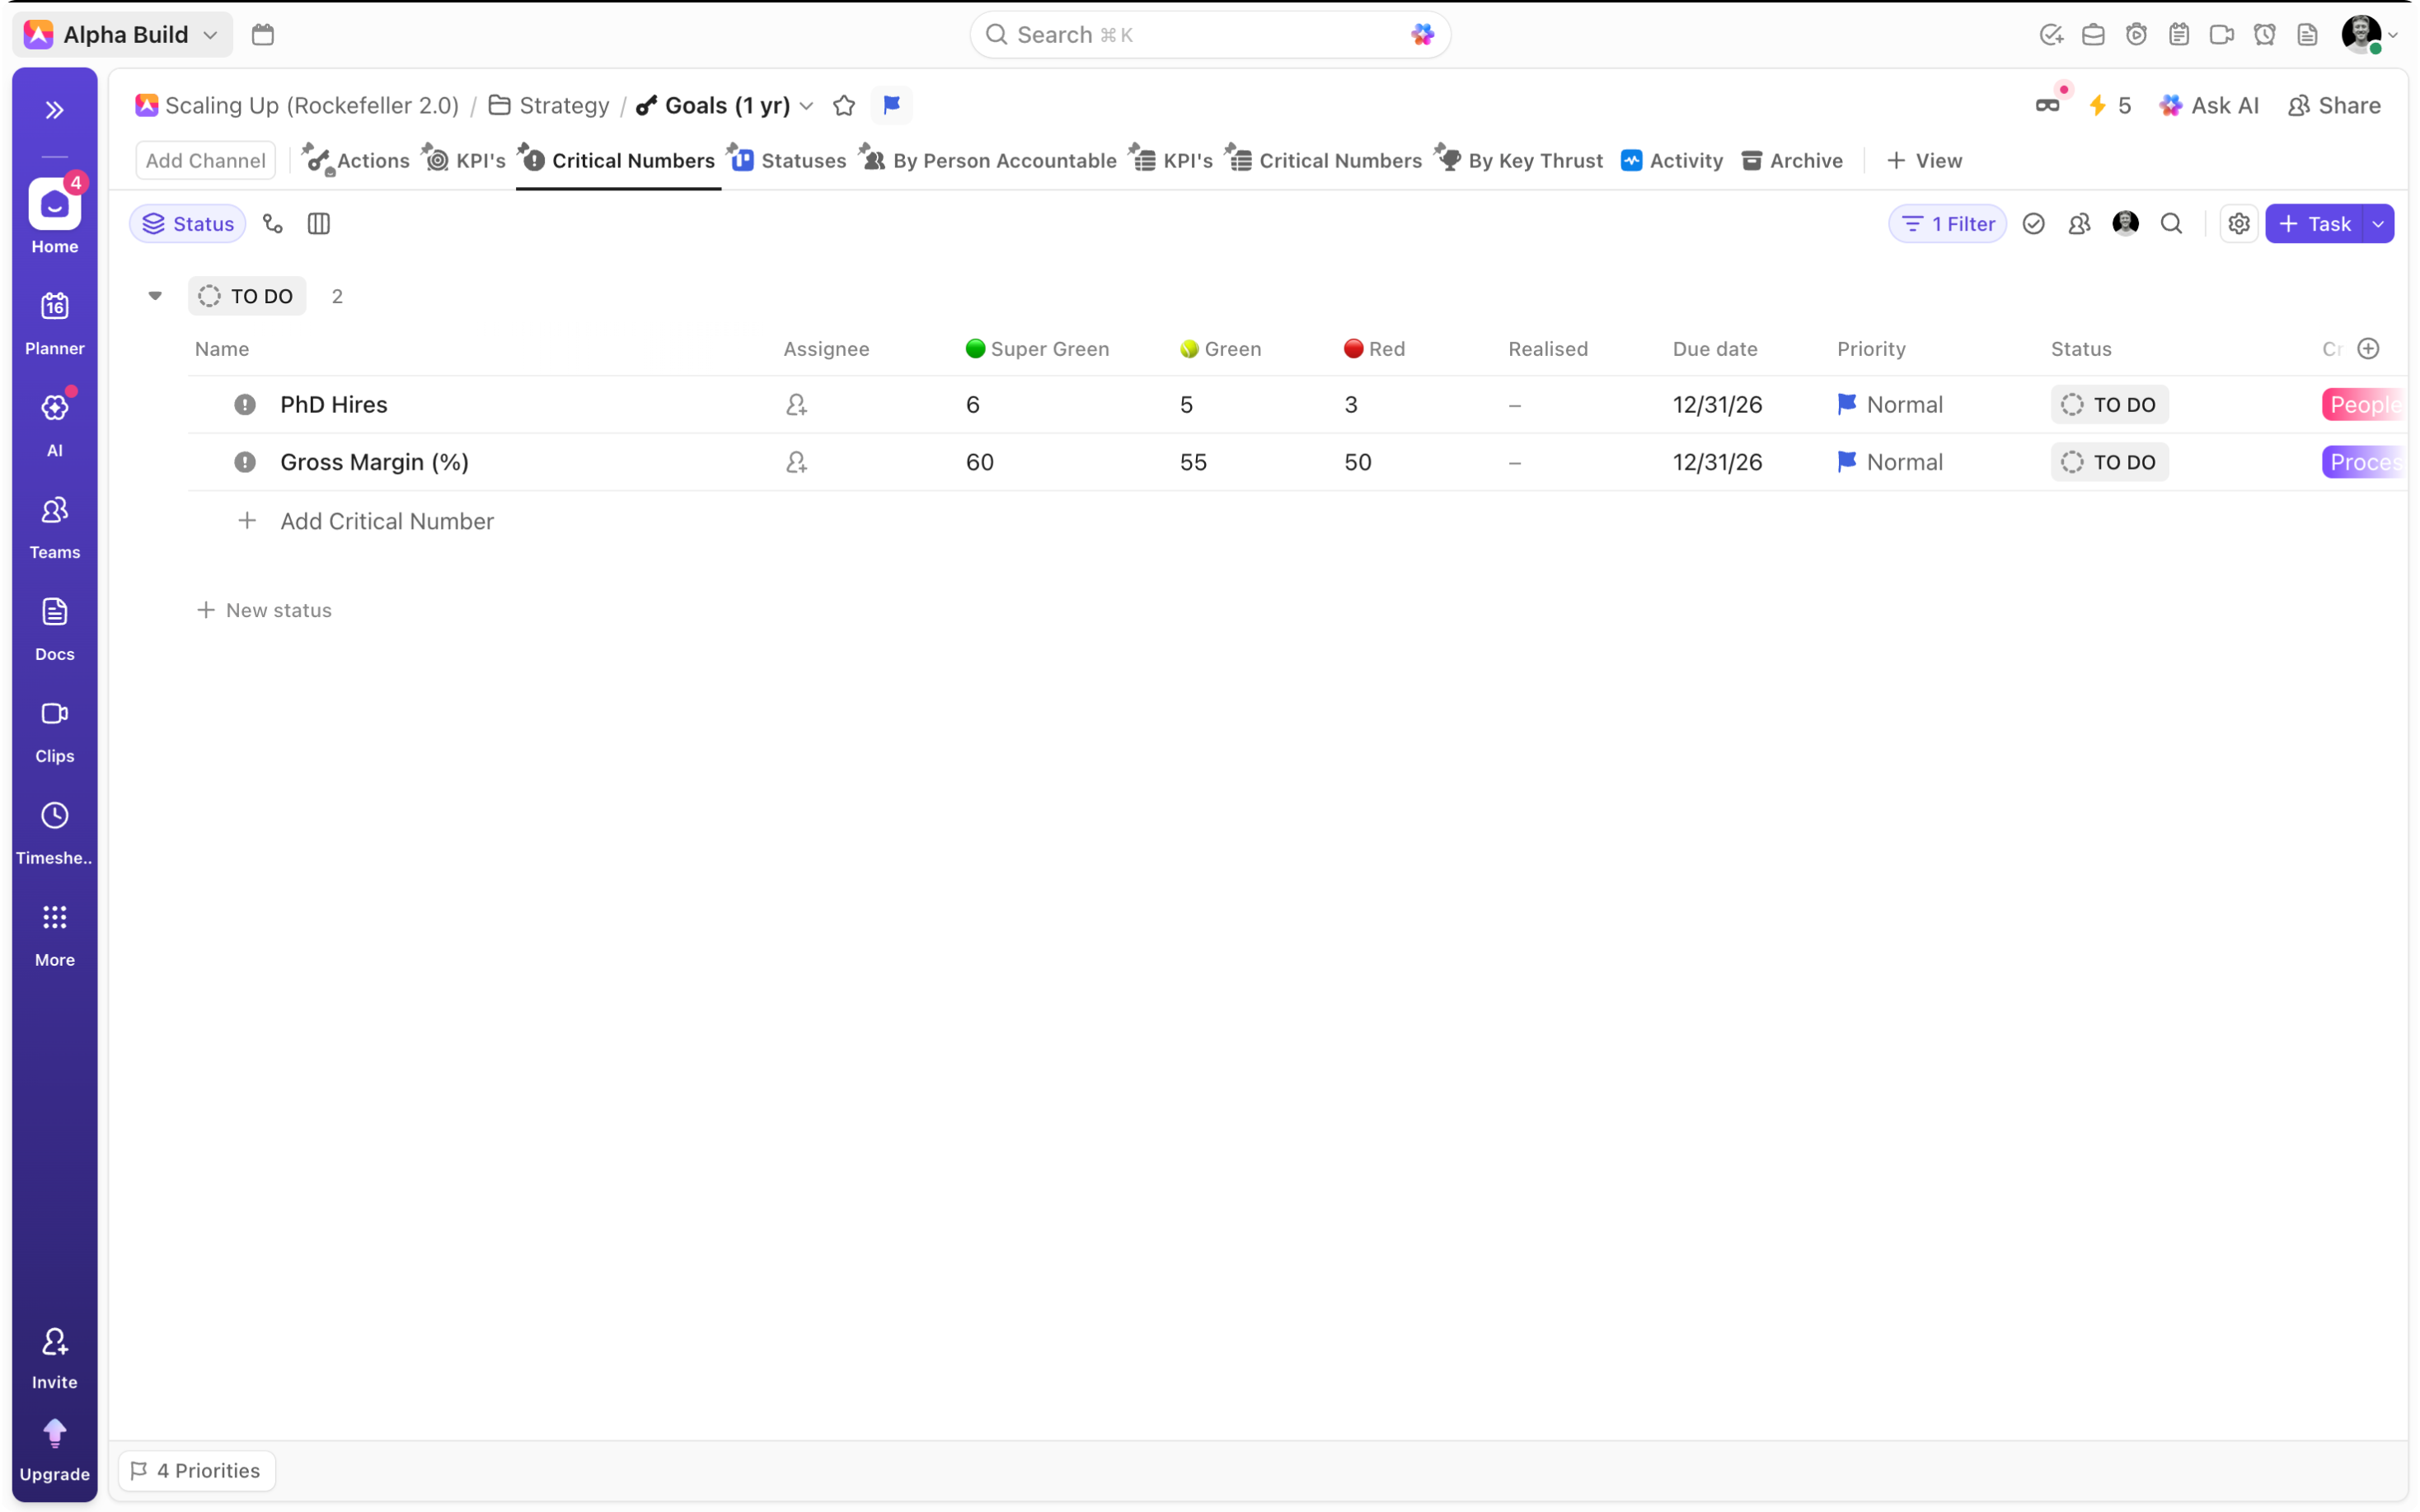Switch to By Key Thrust tab

tap(1520, 161)
